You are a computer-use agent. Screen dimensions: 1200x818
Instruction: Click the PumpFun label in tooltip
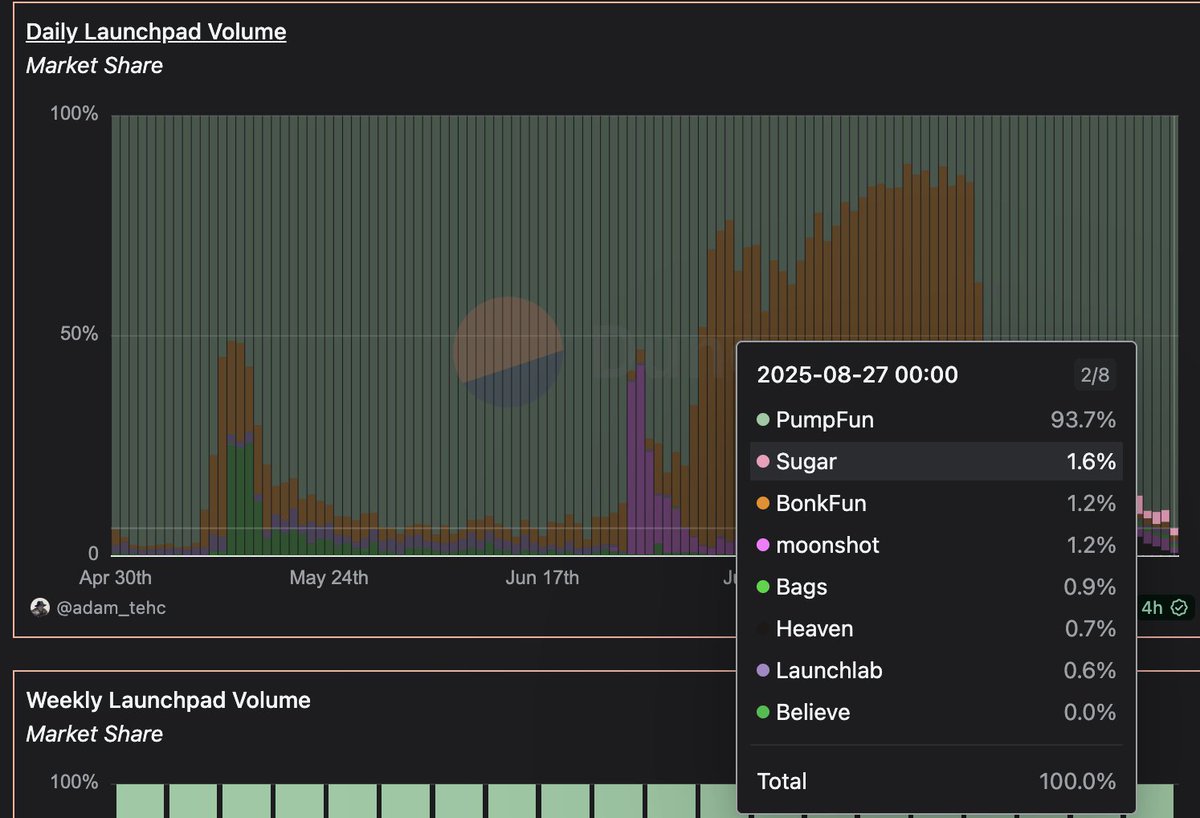(x=825, y=420)
